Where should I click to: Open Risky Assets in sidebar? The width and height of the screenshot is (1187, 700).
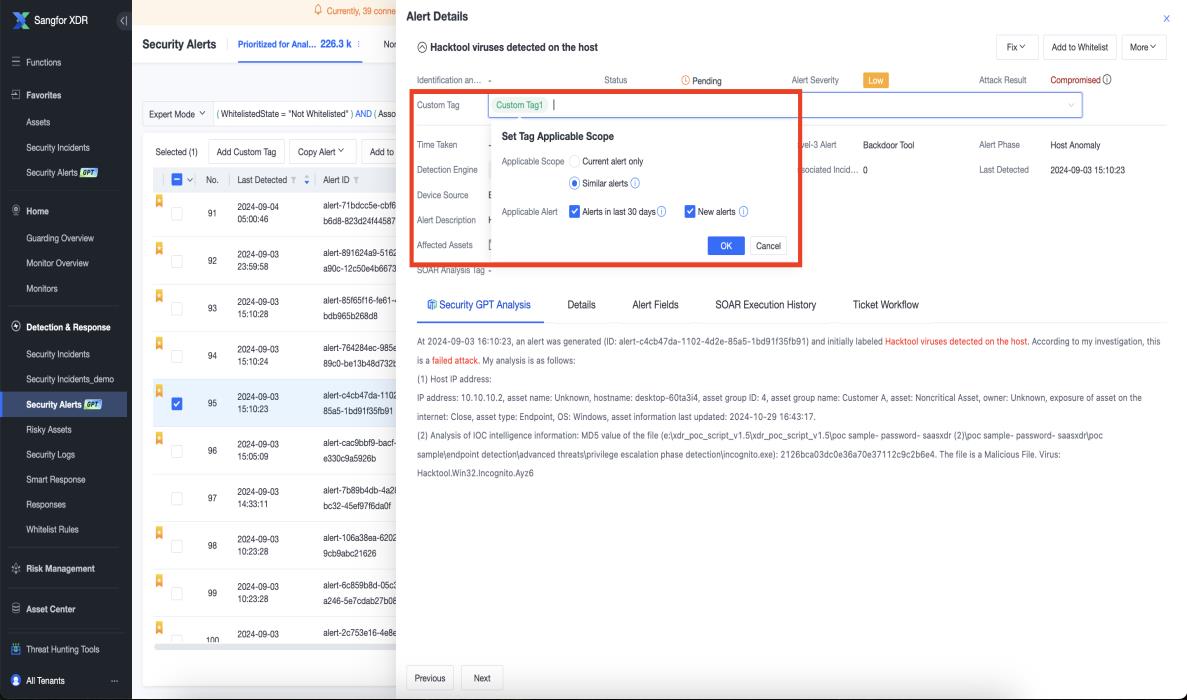48,429
